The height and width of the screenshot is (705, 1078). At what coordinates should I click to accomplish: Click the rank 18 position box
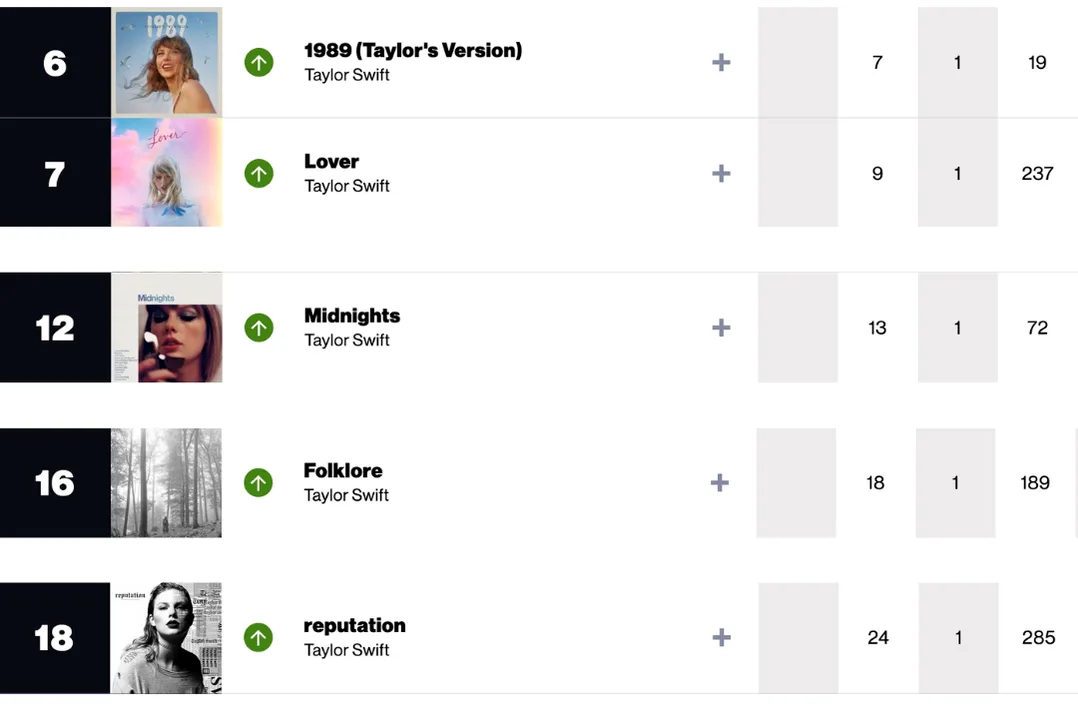55,638
